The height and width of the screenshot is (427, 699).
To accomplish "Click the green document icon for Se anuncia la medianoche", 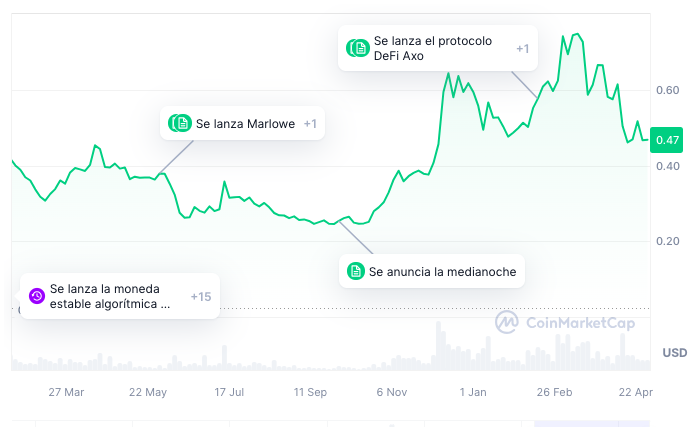I will click(356, 271).
